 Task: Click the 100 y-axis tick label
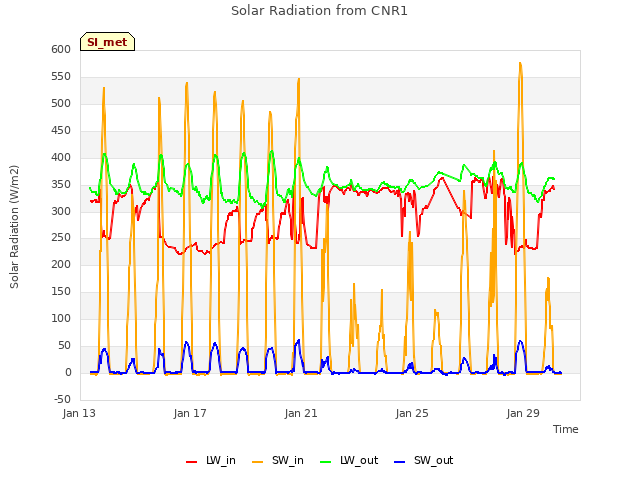[x=61, y=318]
